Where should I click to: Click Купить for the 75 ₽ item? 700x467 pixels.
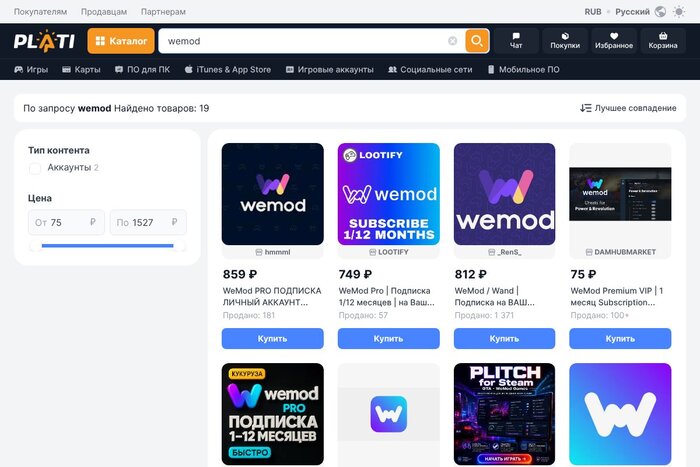point(620,338)
